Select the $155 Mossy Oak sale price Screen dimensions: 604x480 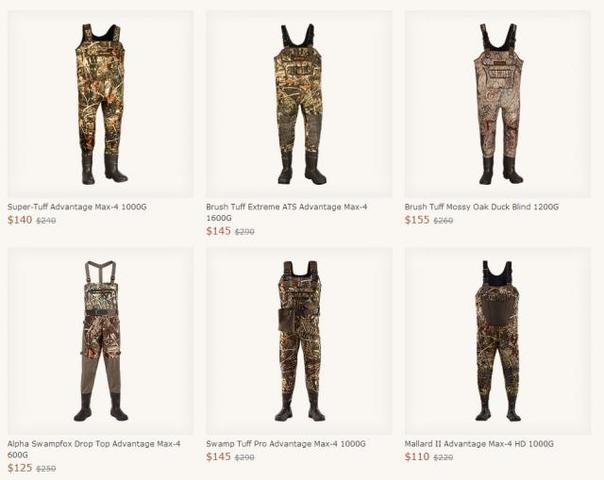coord(417,220)
